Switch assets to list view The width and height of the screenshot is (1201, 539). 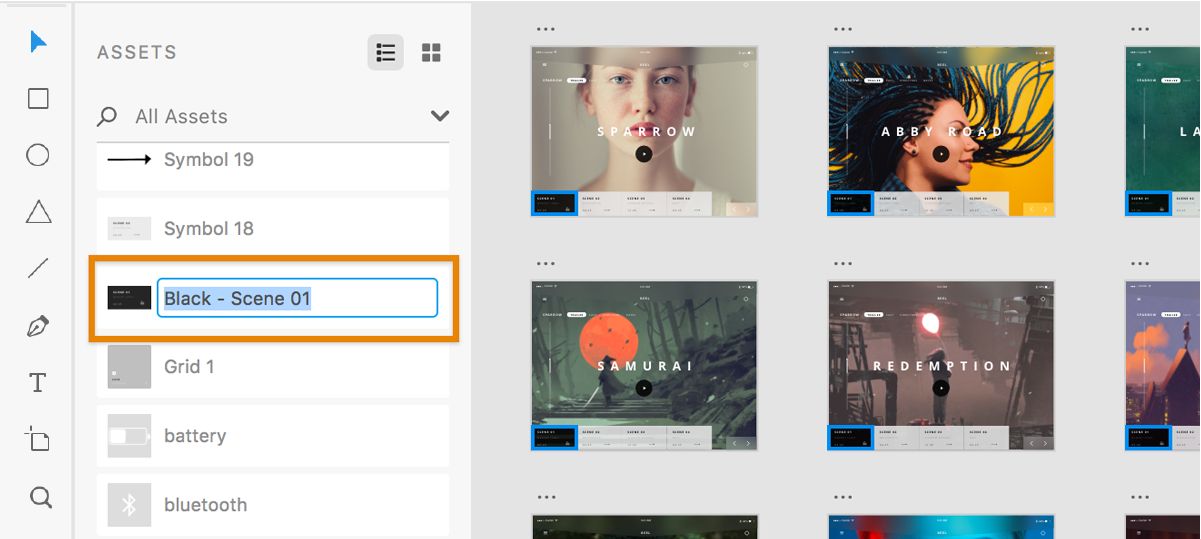[x=385, y=52]
